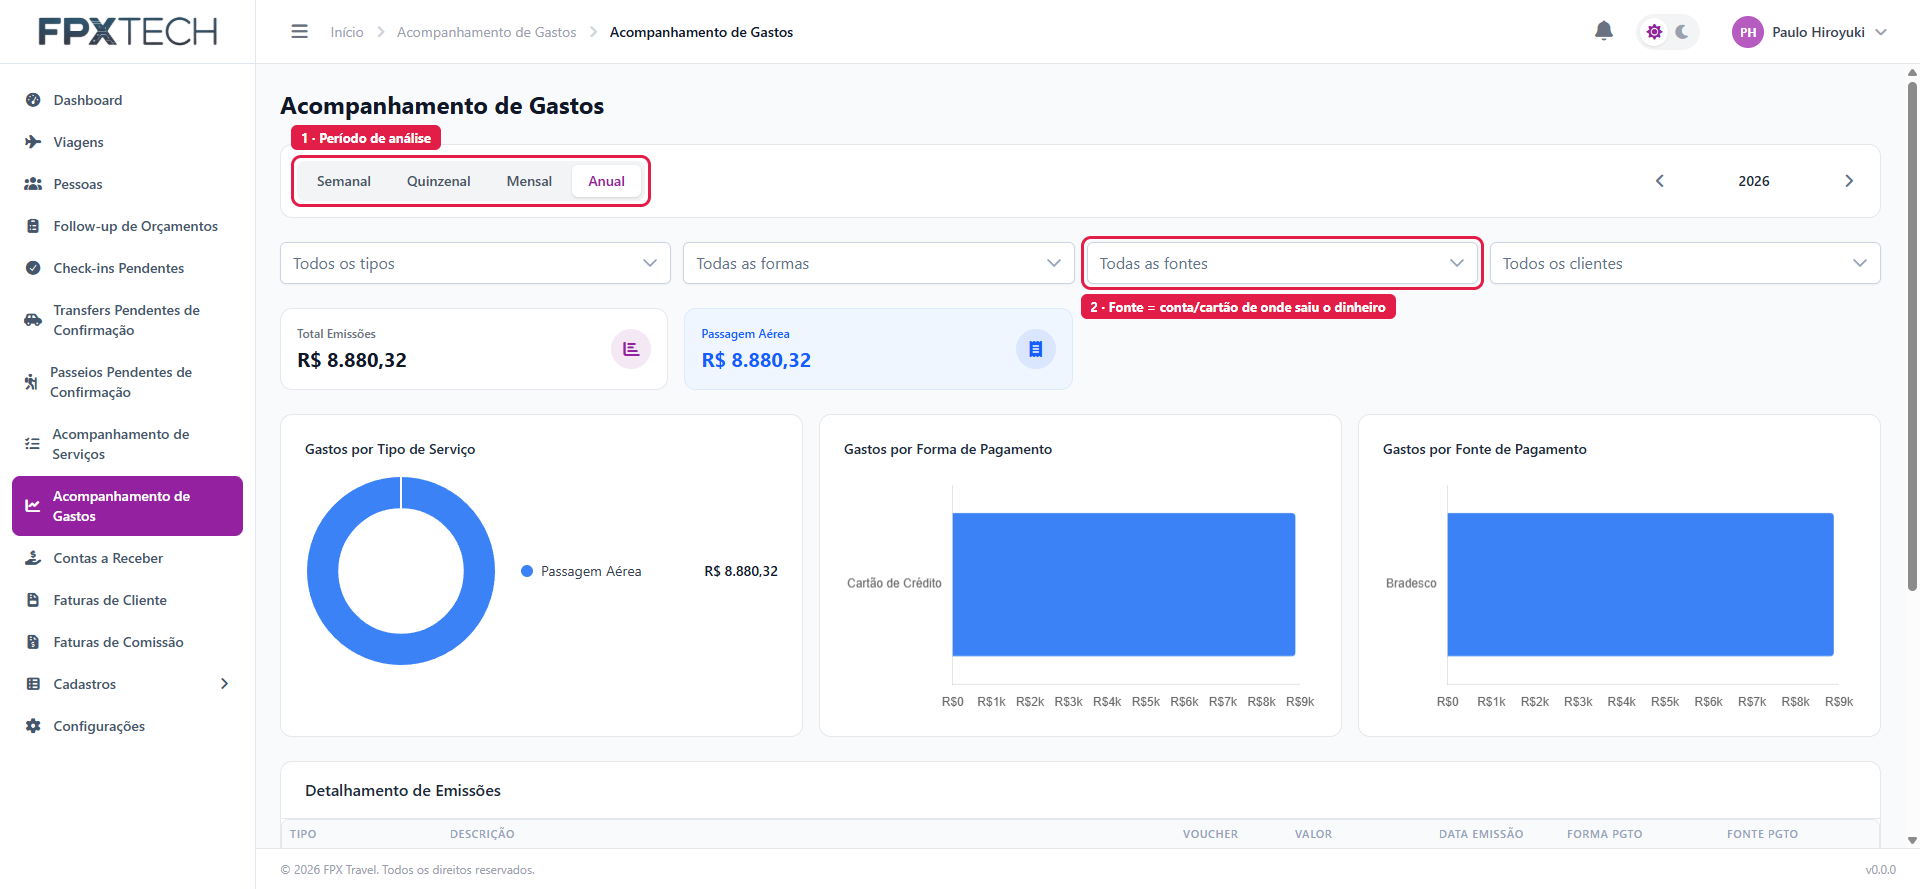Click the Início breadcrumb link
Screen dimensions: 1920x889
click(347, 32)
